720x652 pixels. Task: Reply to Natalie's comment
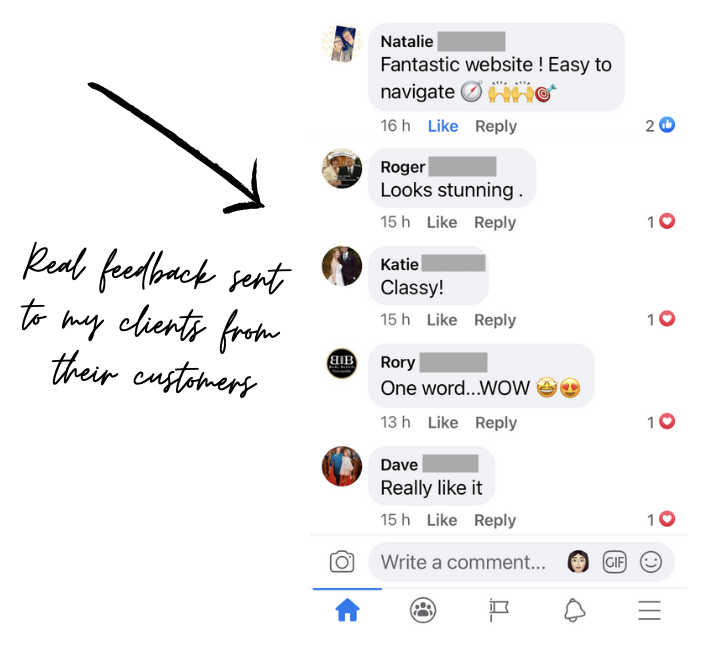[496, 126]
